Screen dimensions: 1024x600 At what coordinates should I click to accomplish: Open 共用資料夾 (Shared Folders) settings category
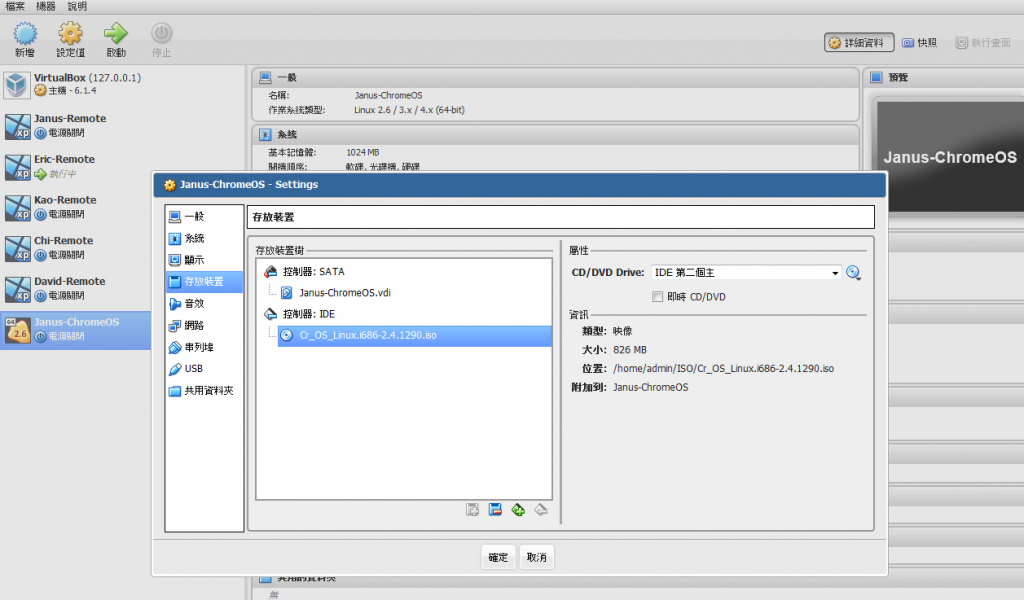tap(204, 390)
